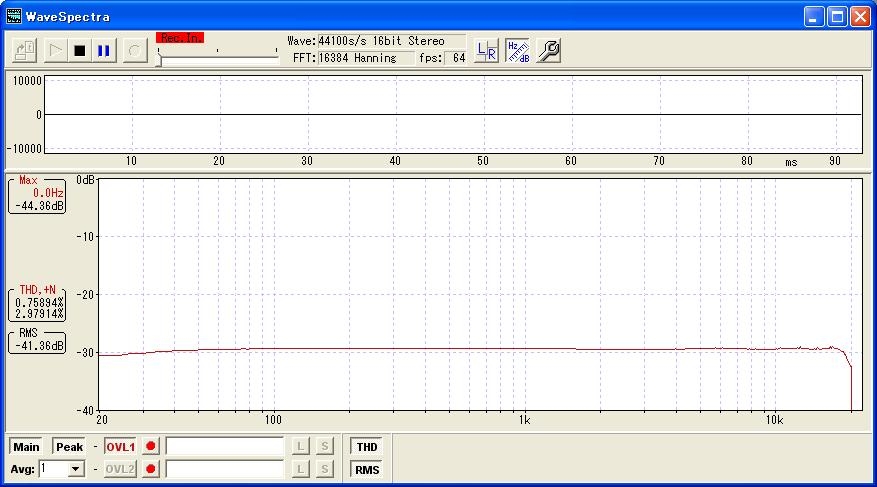
Task: Click the open file icon
Action: click(x=25, y=50)
